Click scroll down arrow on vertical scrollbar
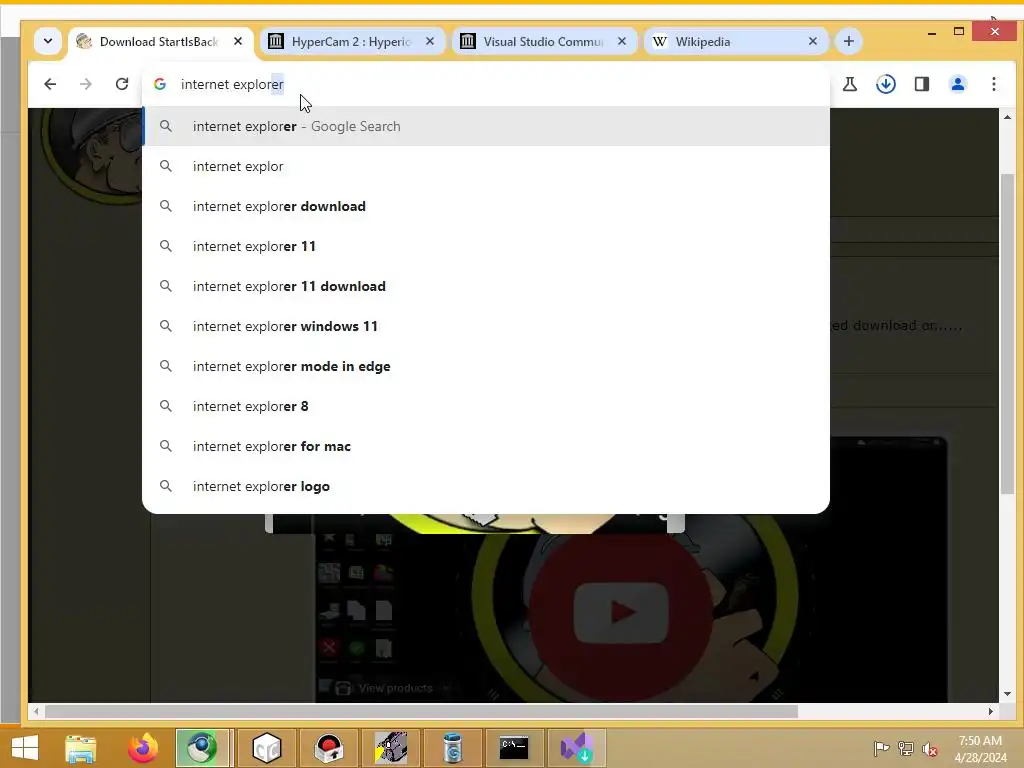Viewport: 1024px width, 768px height. click(x=1008, y=694)
